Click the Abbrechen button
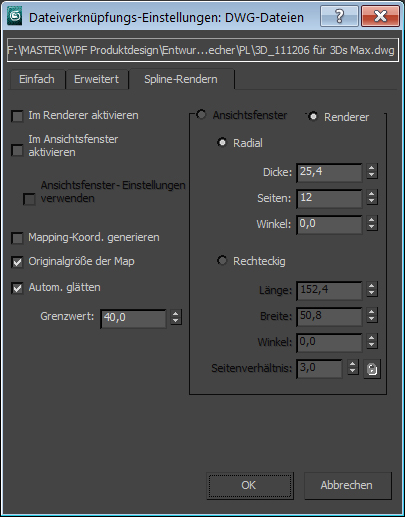This screenshot has height=517, width=405. 347,485
